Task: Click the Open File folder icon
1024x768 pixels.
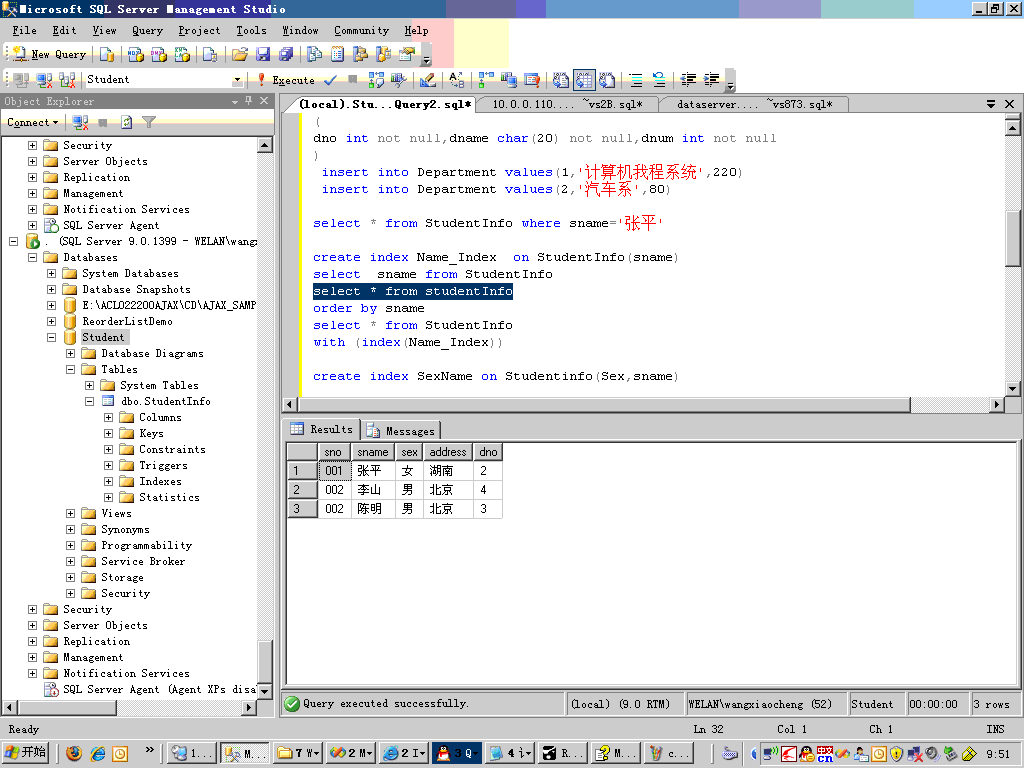Action: [240, 54]
